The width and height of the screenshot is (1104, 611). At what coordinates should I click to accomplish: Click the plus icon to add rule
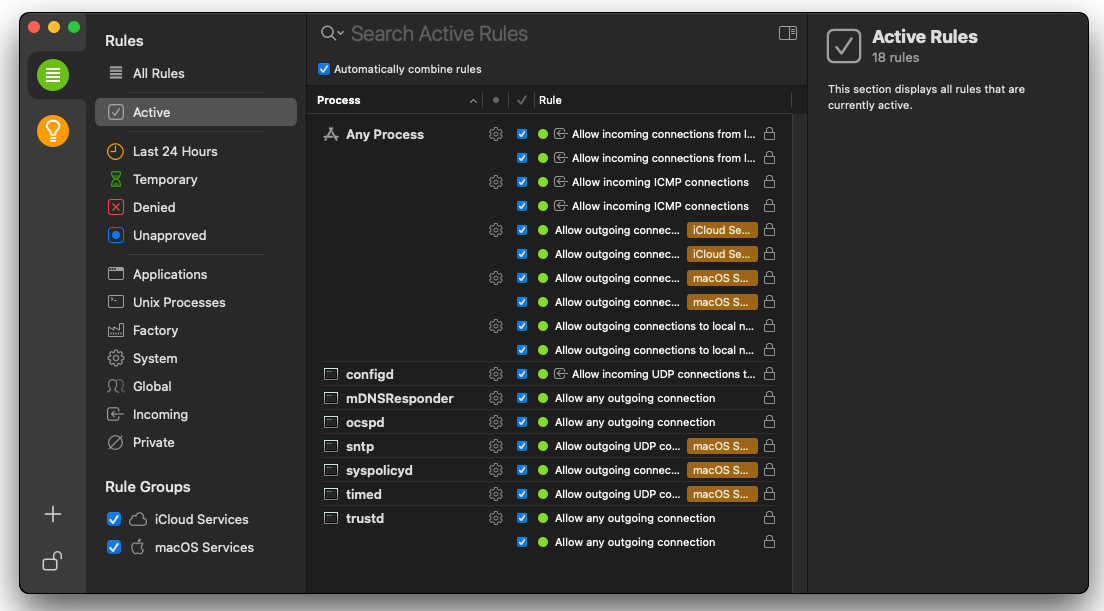(53, 514)
